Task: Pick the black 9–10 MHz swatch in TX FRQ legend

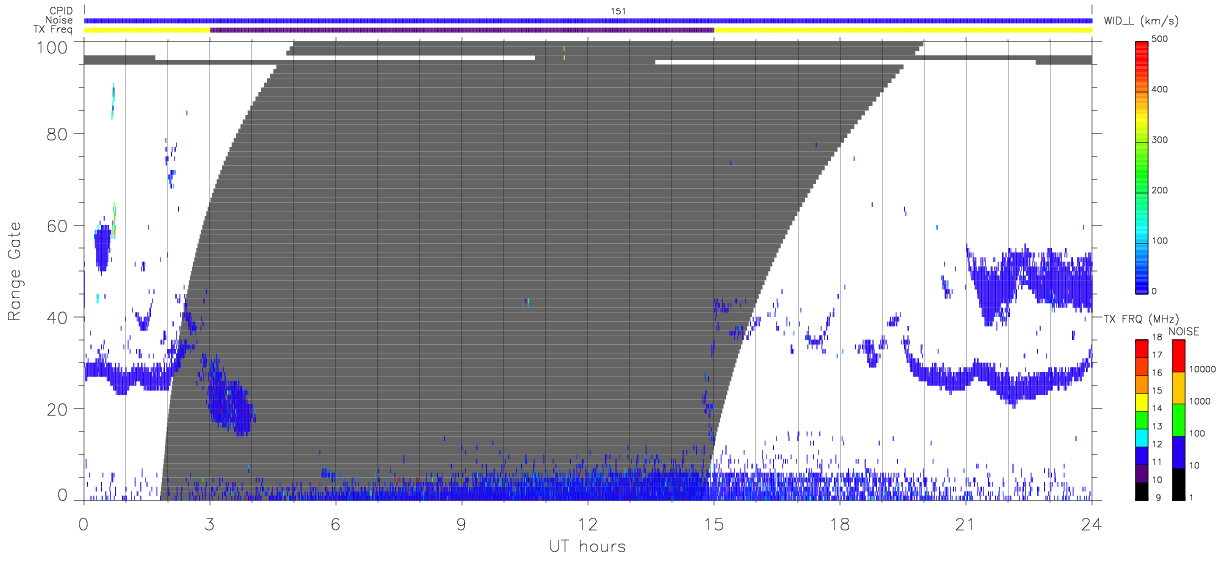Action: pos(1142,489)
